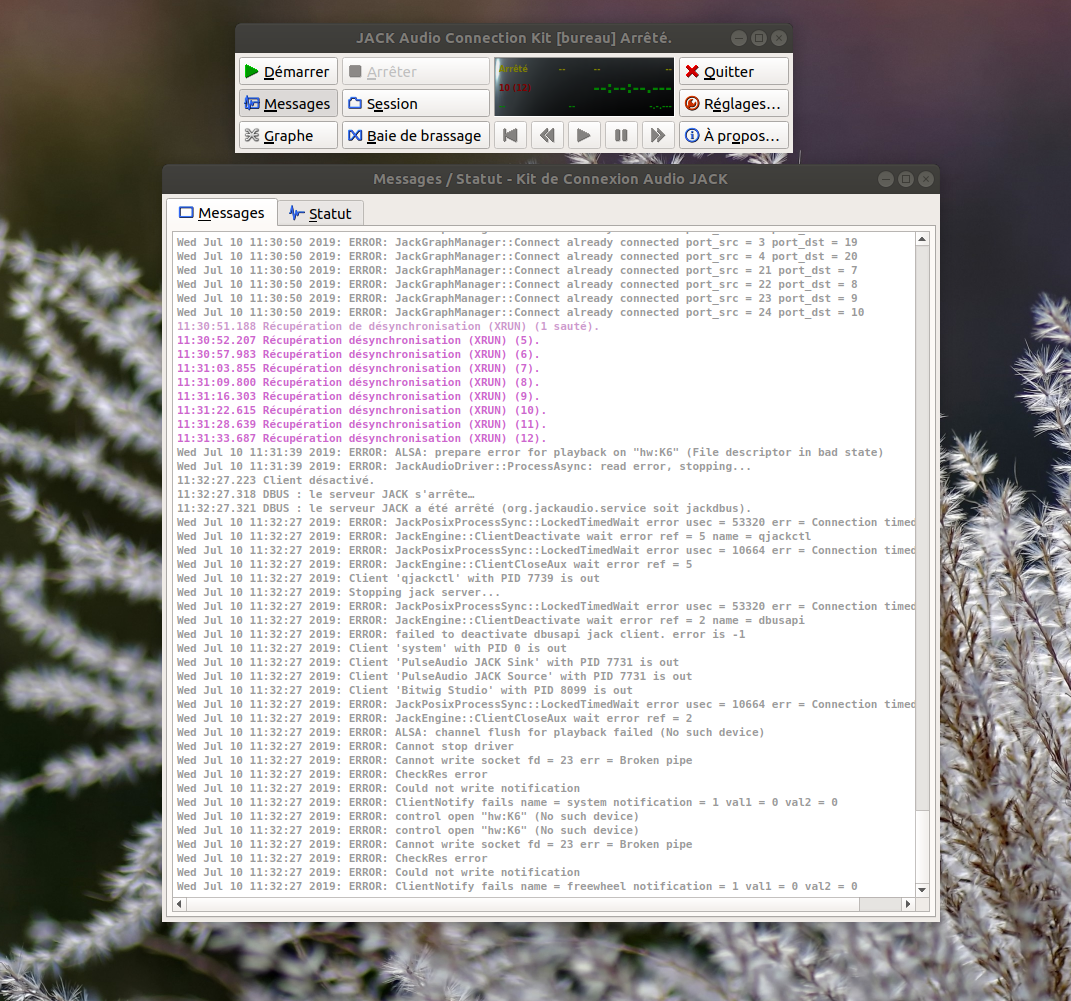Pause the transport
This screenshot has height=1001, width=1071.
pyautogui.click(x=621, y=136)
